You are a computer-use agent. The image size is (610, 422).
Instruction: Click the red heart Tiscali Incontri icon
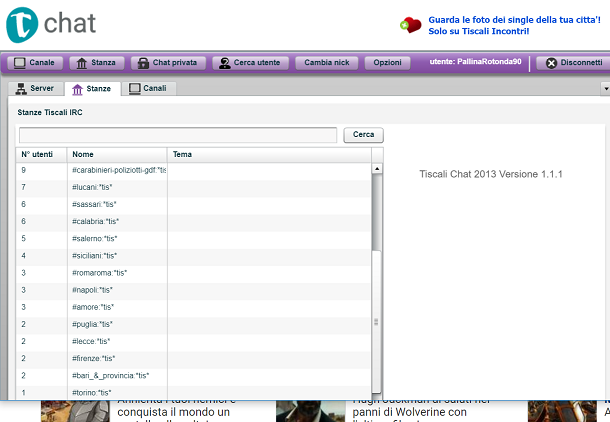(411, 25)
